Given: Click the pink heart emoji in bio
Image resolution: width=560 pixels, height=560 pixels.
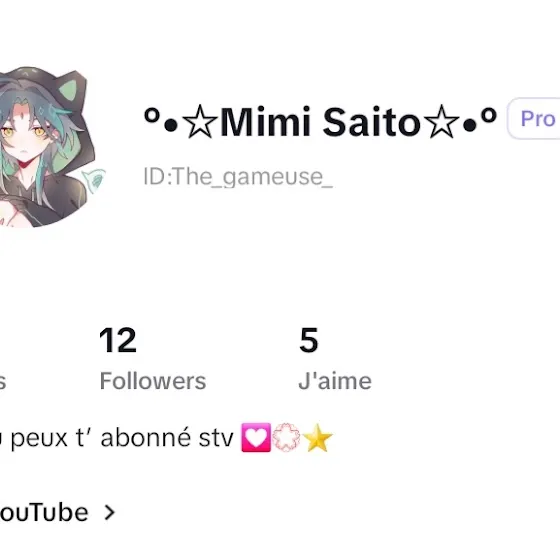Looking at the screenshot, I should pos(256,438).
